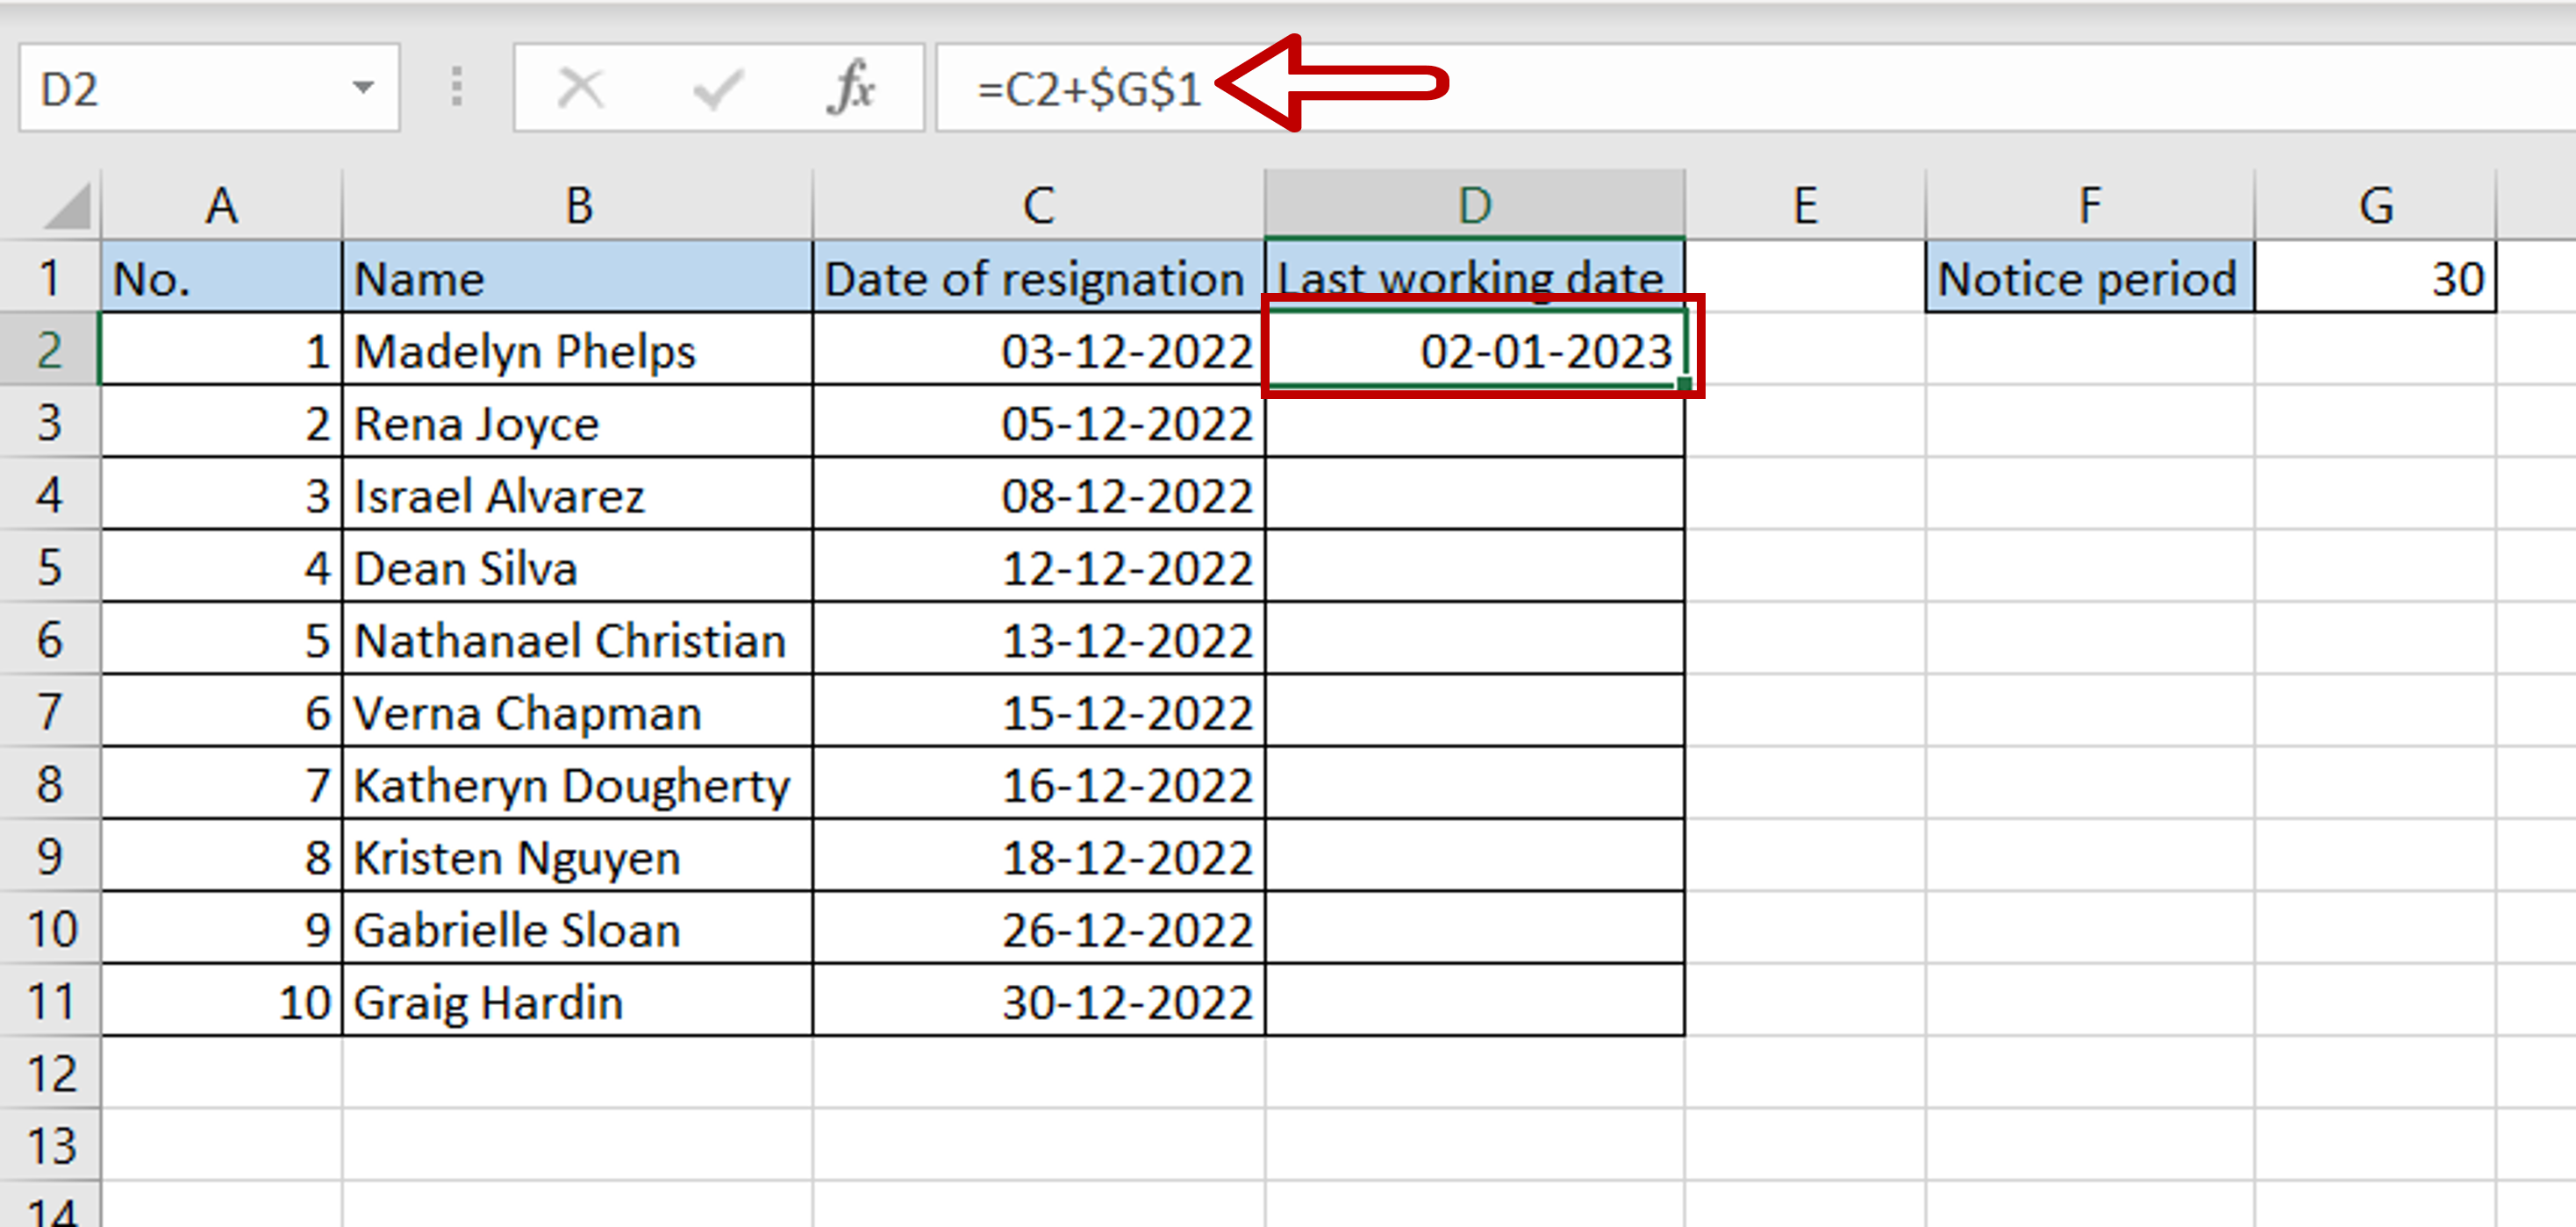Select the date cell 12-12-2022
Image resolution: width=2576 pixels, height=1227 pixels.
click(1039, 567)
